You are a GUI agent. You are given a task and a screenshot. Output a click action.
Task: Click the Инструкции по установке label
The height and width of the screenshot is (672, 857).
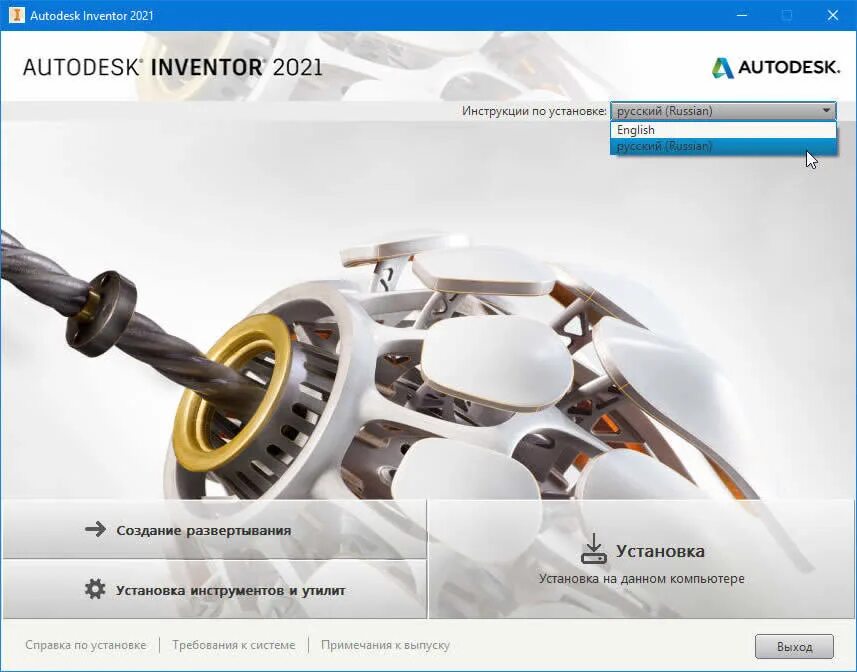pyautogui.click(x=534, y=111)
